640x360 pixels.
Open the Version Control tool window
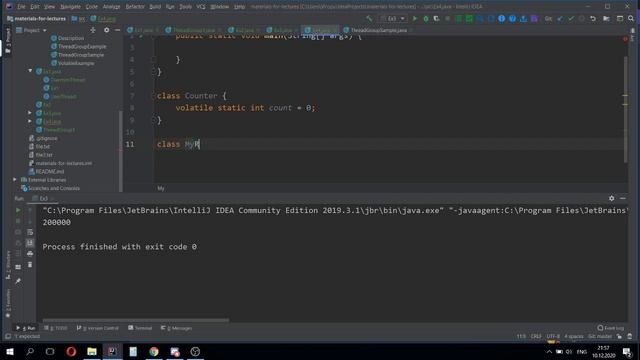point(98,328)
